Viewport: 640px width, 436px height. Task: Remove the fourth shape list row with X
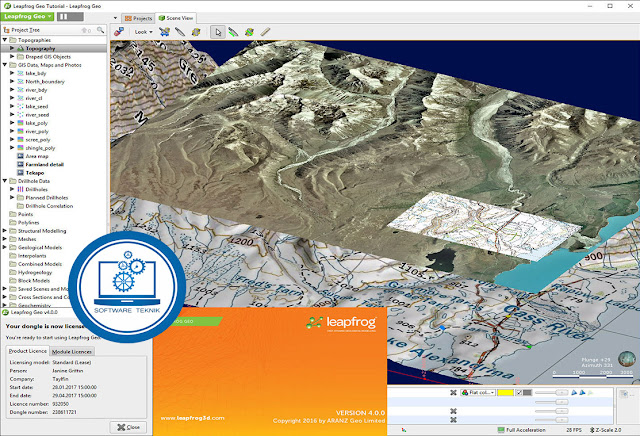(x=453, y=420)
